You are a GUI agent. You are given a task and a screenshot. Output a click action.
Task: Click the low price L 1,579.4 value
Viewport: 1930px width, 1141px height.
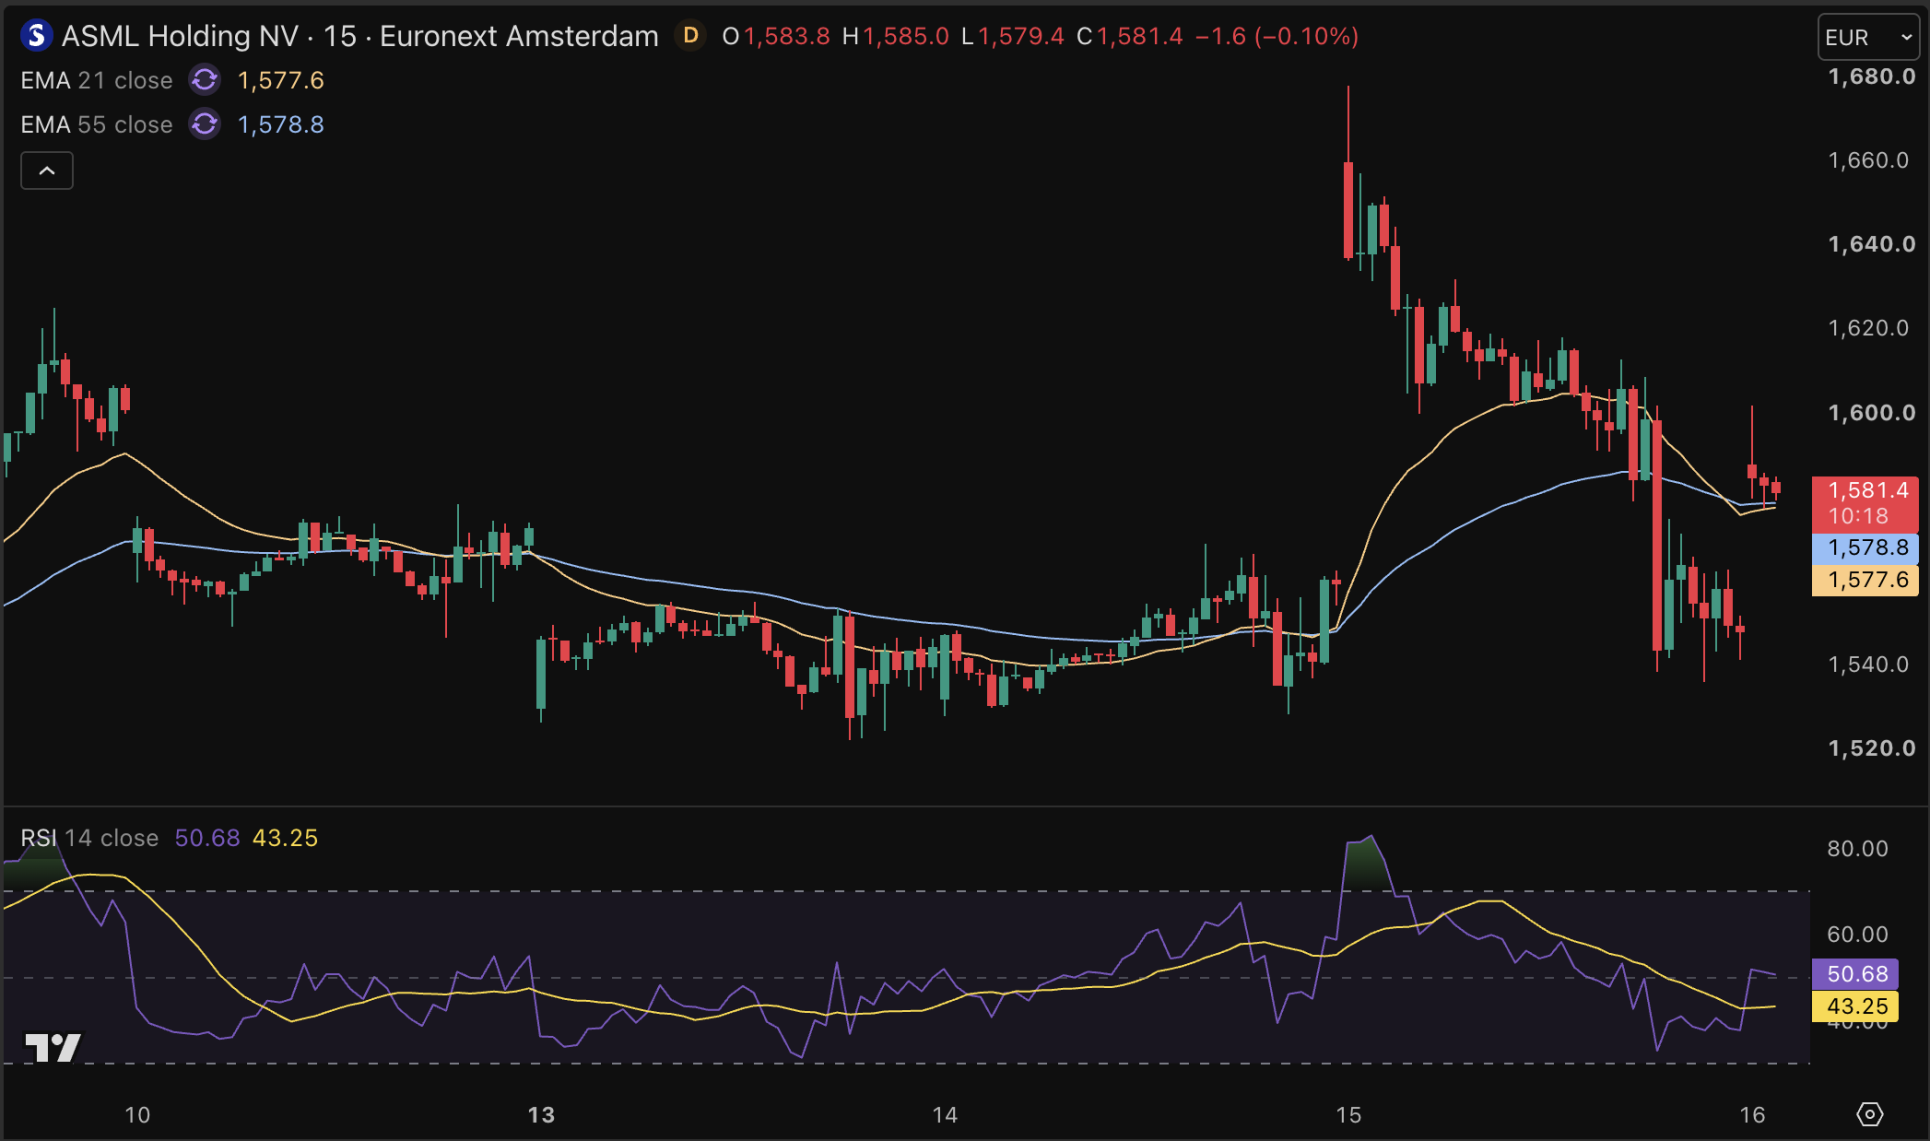1012,36
